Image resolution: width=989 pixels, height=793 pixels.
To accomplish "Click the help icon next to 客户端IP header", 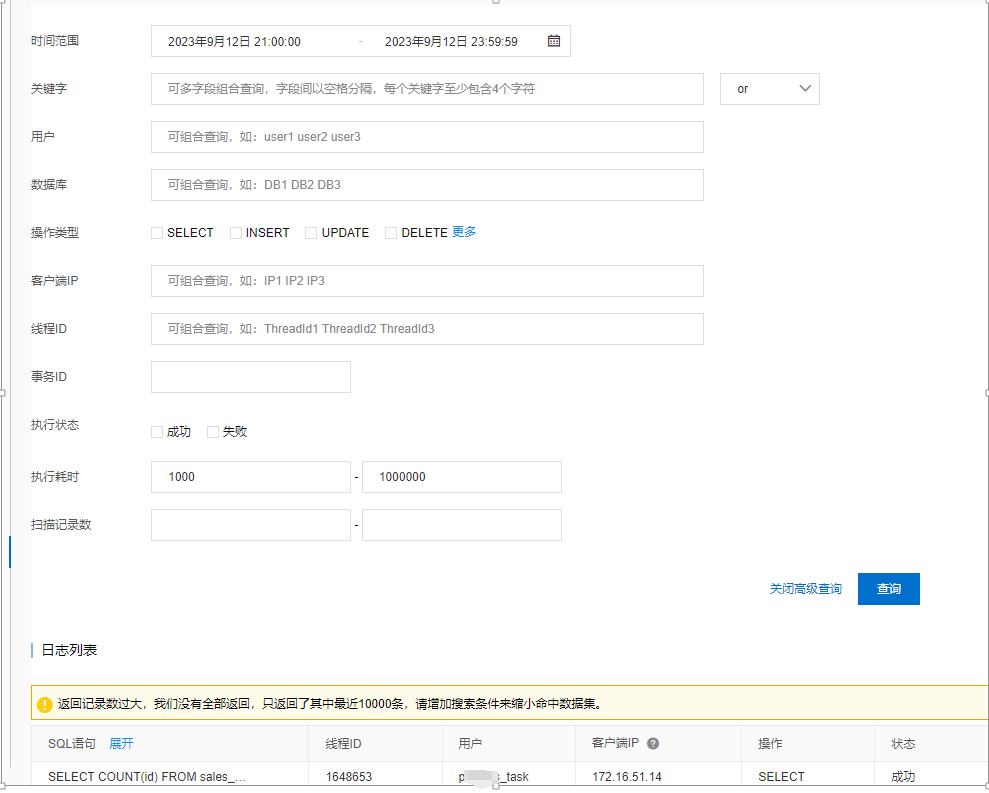I will (x=653, y=743).
